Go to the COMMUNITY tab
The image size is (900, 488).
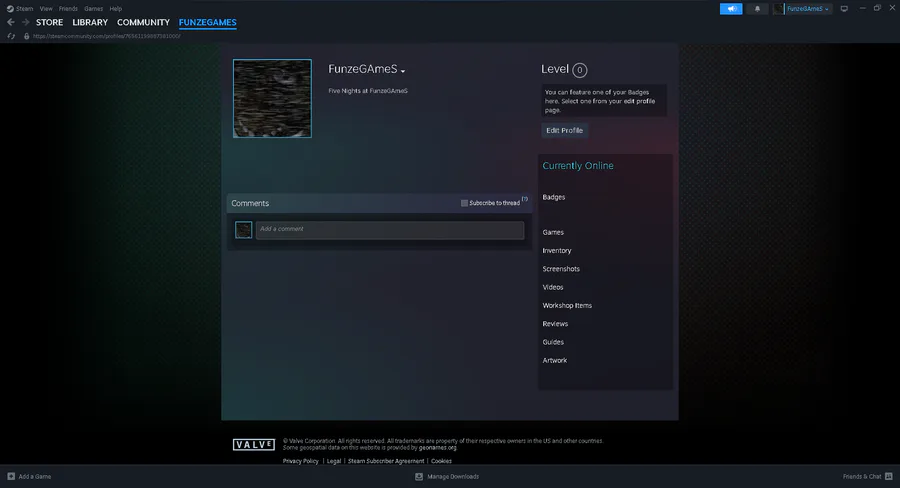click(143, 22)
